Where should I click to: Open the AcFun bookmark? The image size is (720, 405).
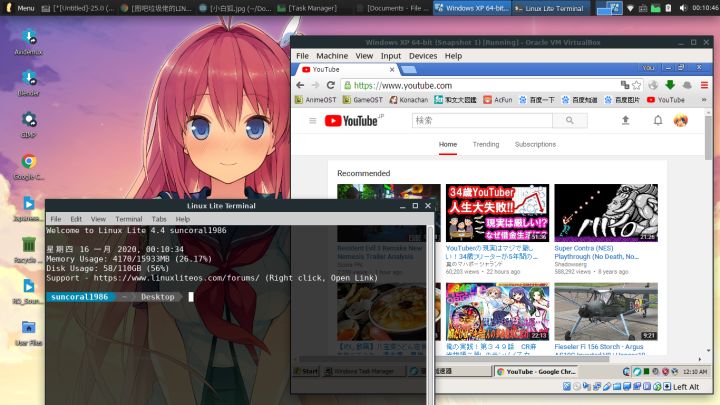[x=498, y=100]
